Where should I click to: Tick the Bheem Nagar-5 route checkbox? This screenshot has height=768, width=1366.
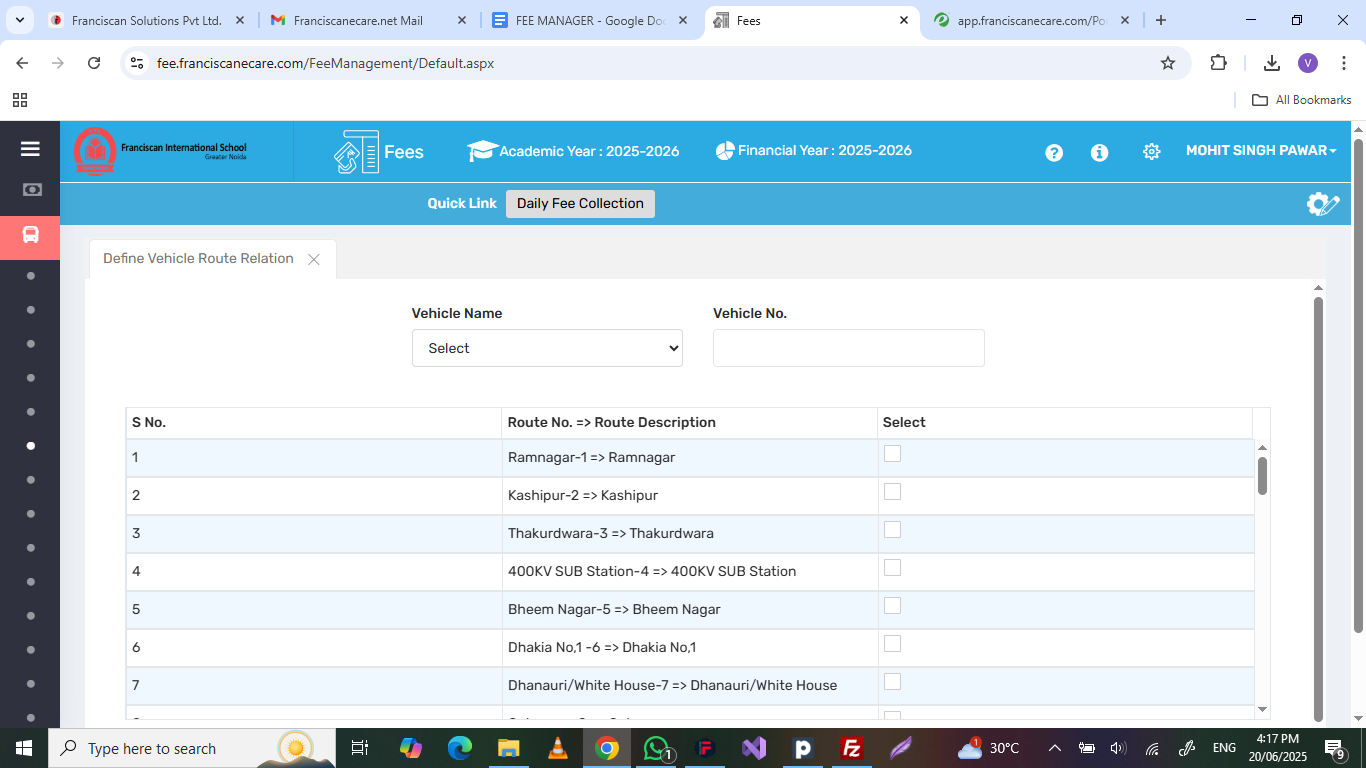point(892,606)
